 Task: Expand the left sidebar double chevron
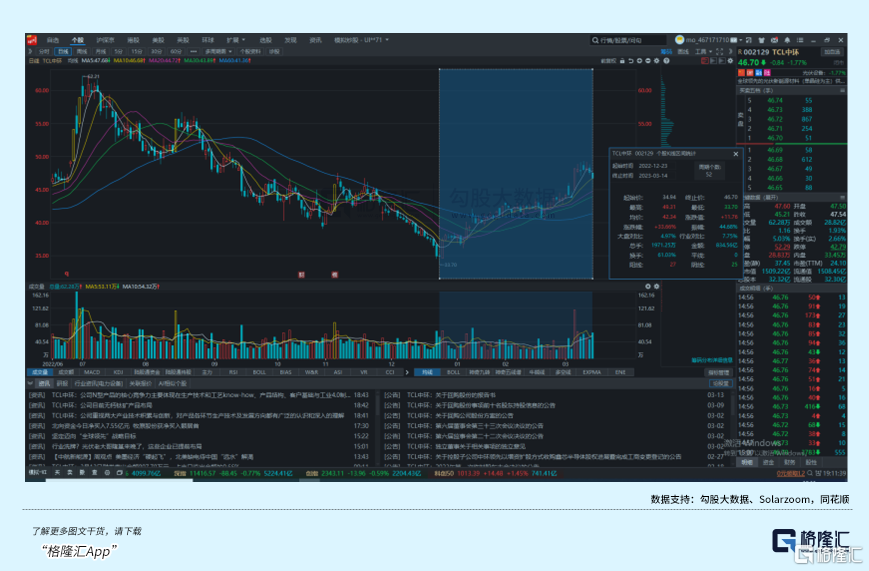(30, 52)
